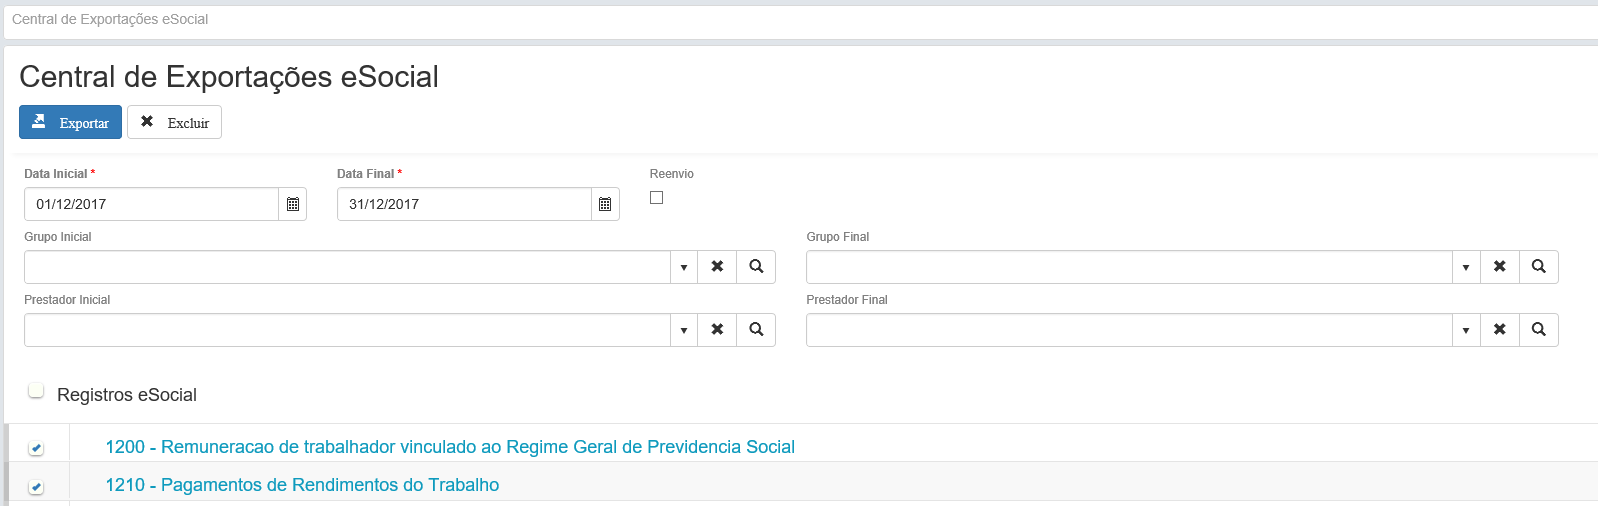Screen dimensions: 1598x506
Task: Search for a Prestador Inicial
Action: [x=756, y=330]
